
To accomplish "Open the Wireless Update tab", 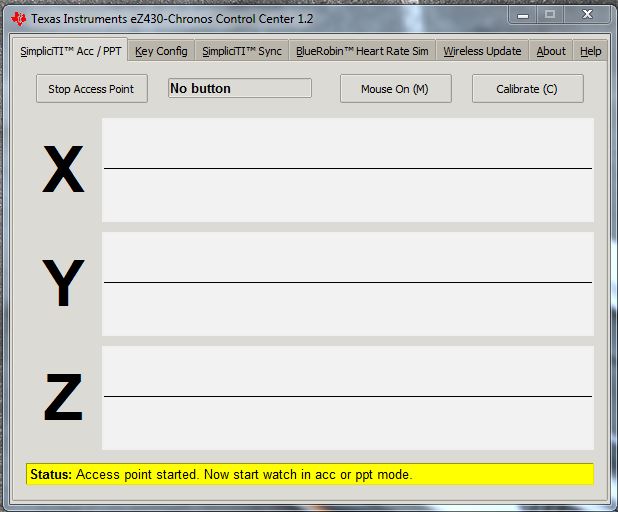I will [482, 51].
